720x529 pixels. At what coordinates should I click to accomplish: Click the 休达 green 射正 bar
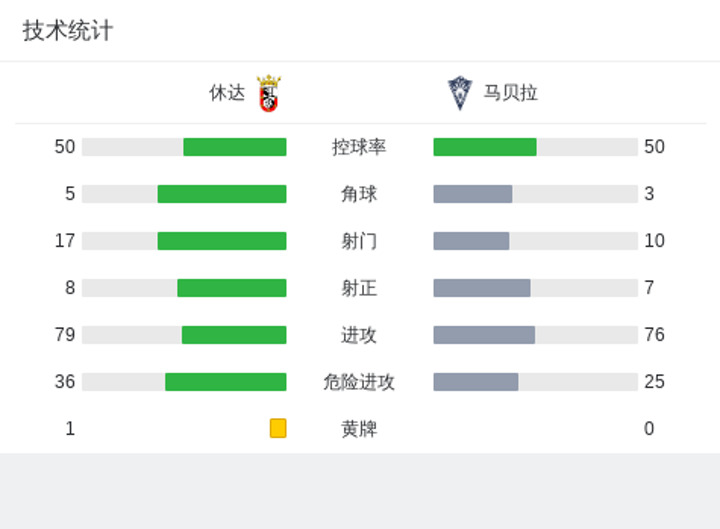click(232, 288)
